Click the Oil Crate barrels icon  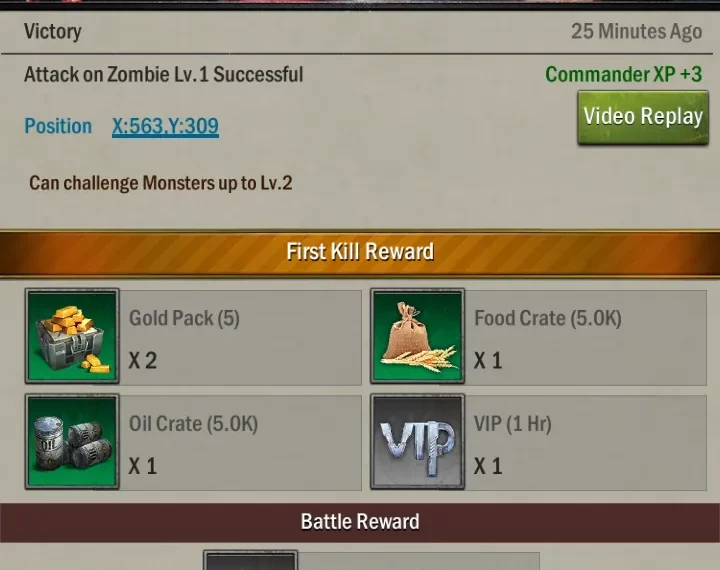pyautogui.click(x=72, y=441)
